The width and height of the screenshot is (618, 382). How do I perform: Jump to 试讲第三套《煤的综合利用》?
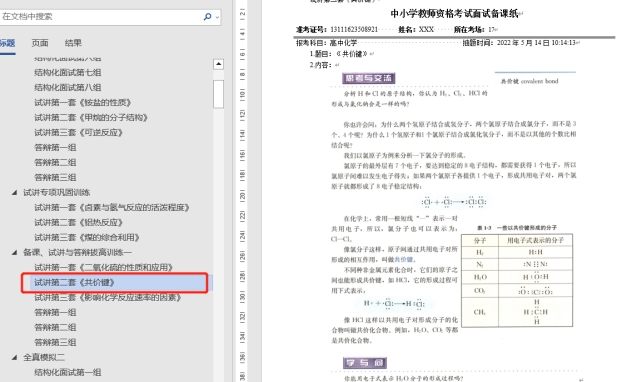pyautogui.click(x=87, y=237)
